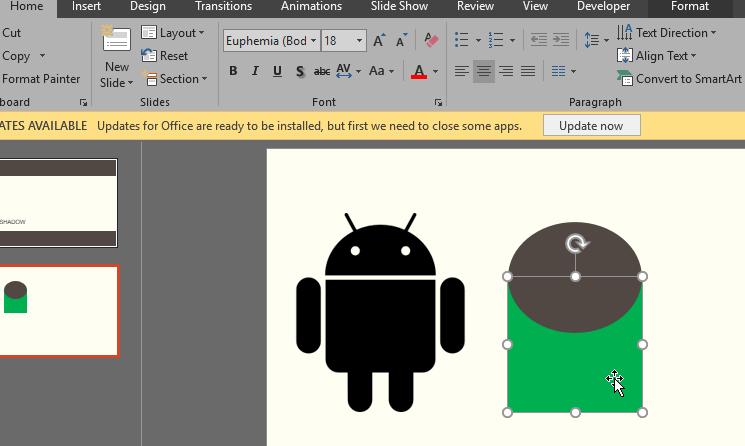The height and width of the screenshot is (446, 745).
Task: Toggle bold formatting
Action: click(x=233, y=71)
